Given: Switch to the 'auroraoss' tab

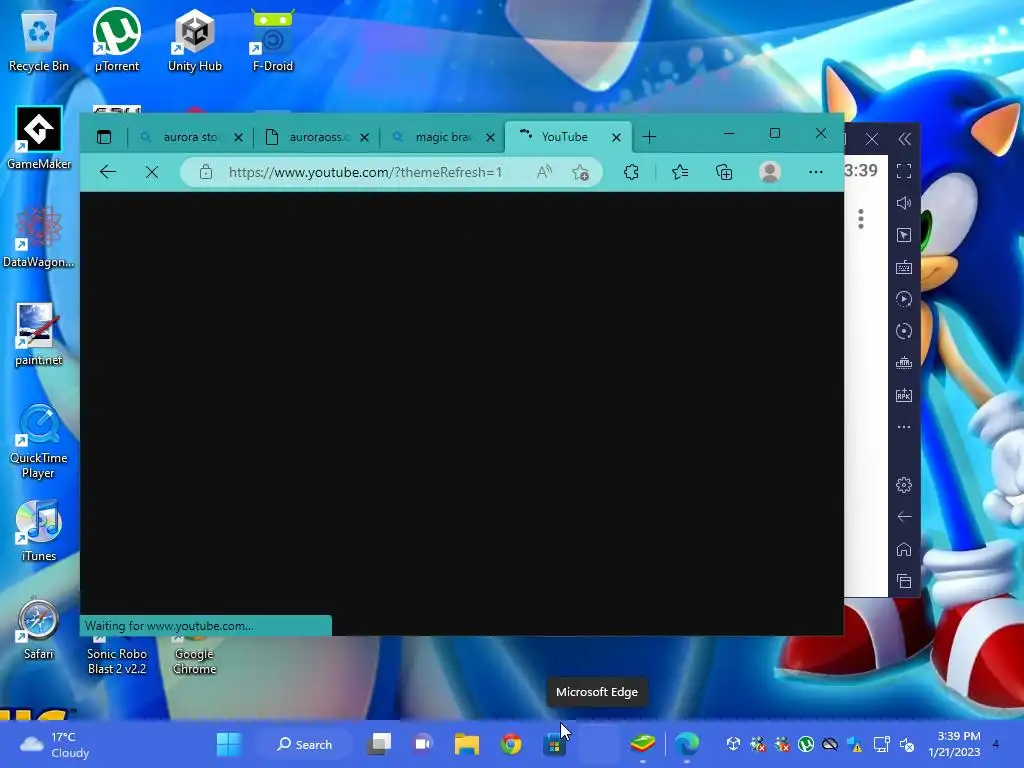Looking at the screenshot, I should click(317, 137).
